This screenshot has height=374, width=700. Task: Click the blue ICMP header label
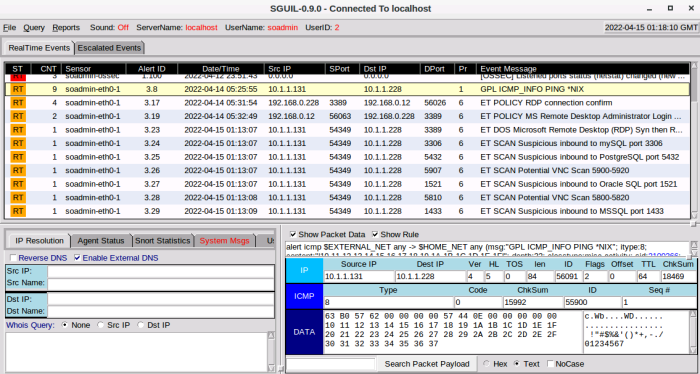(304, 296)
